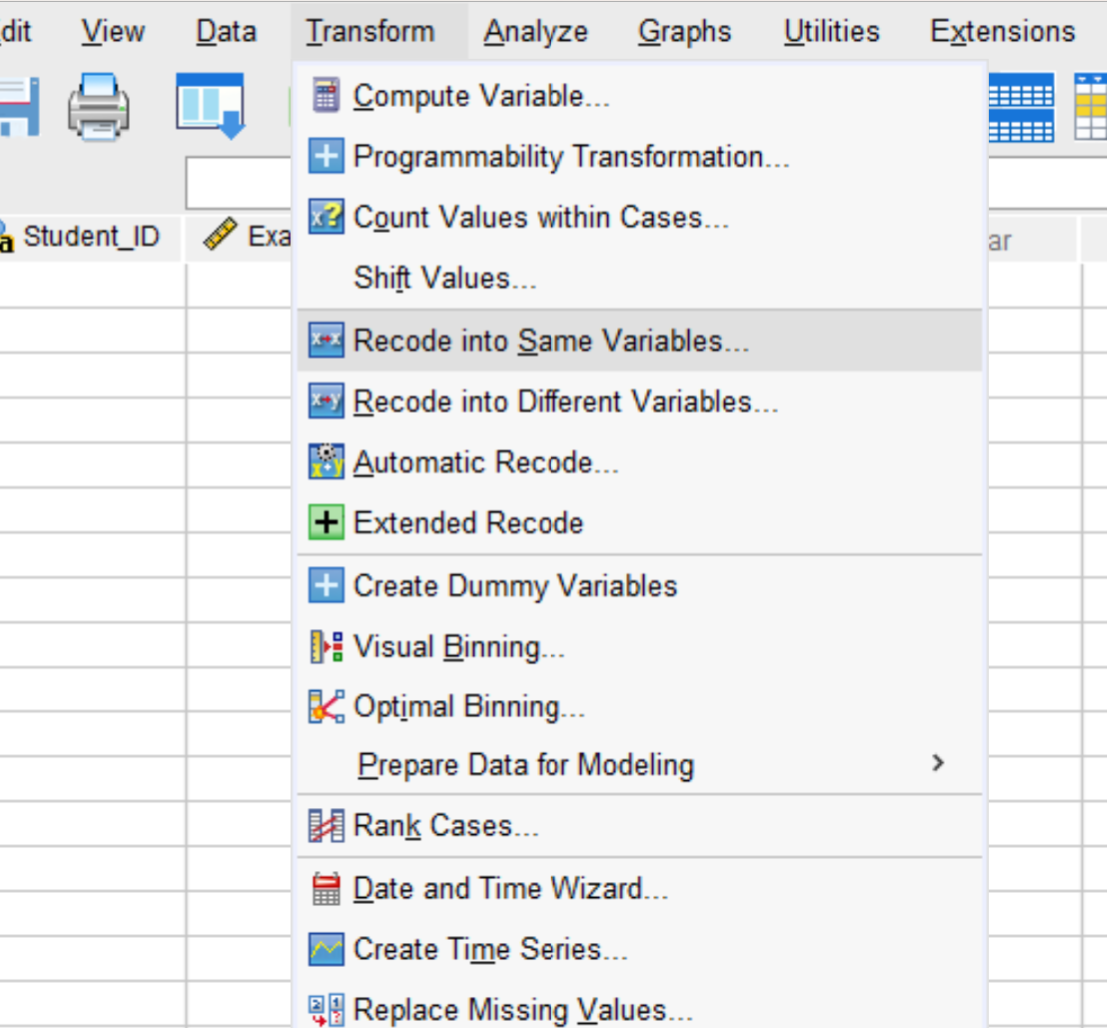Click the cell editor input field
1107x1028 pixels.
pos(239,183)
